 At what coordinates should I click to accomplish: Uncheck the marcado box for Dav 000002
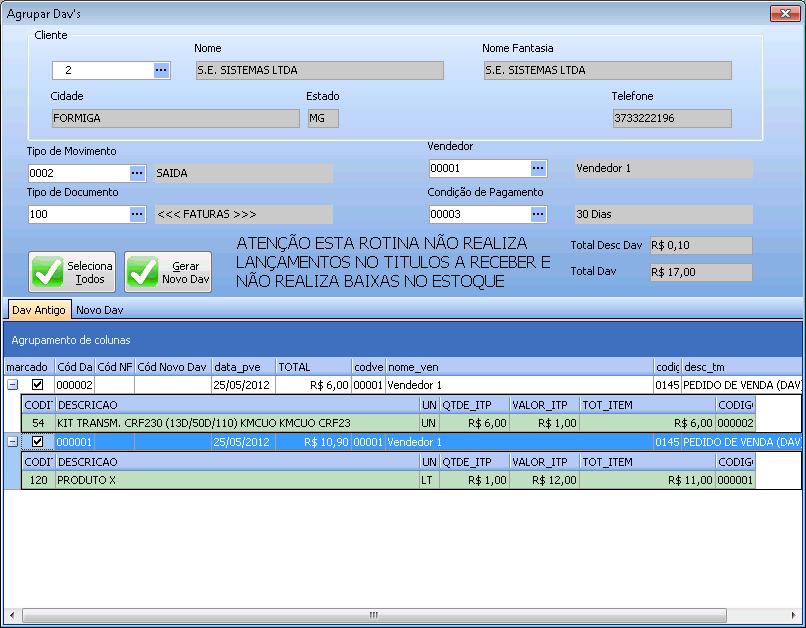pos(38,384)
